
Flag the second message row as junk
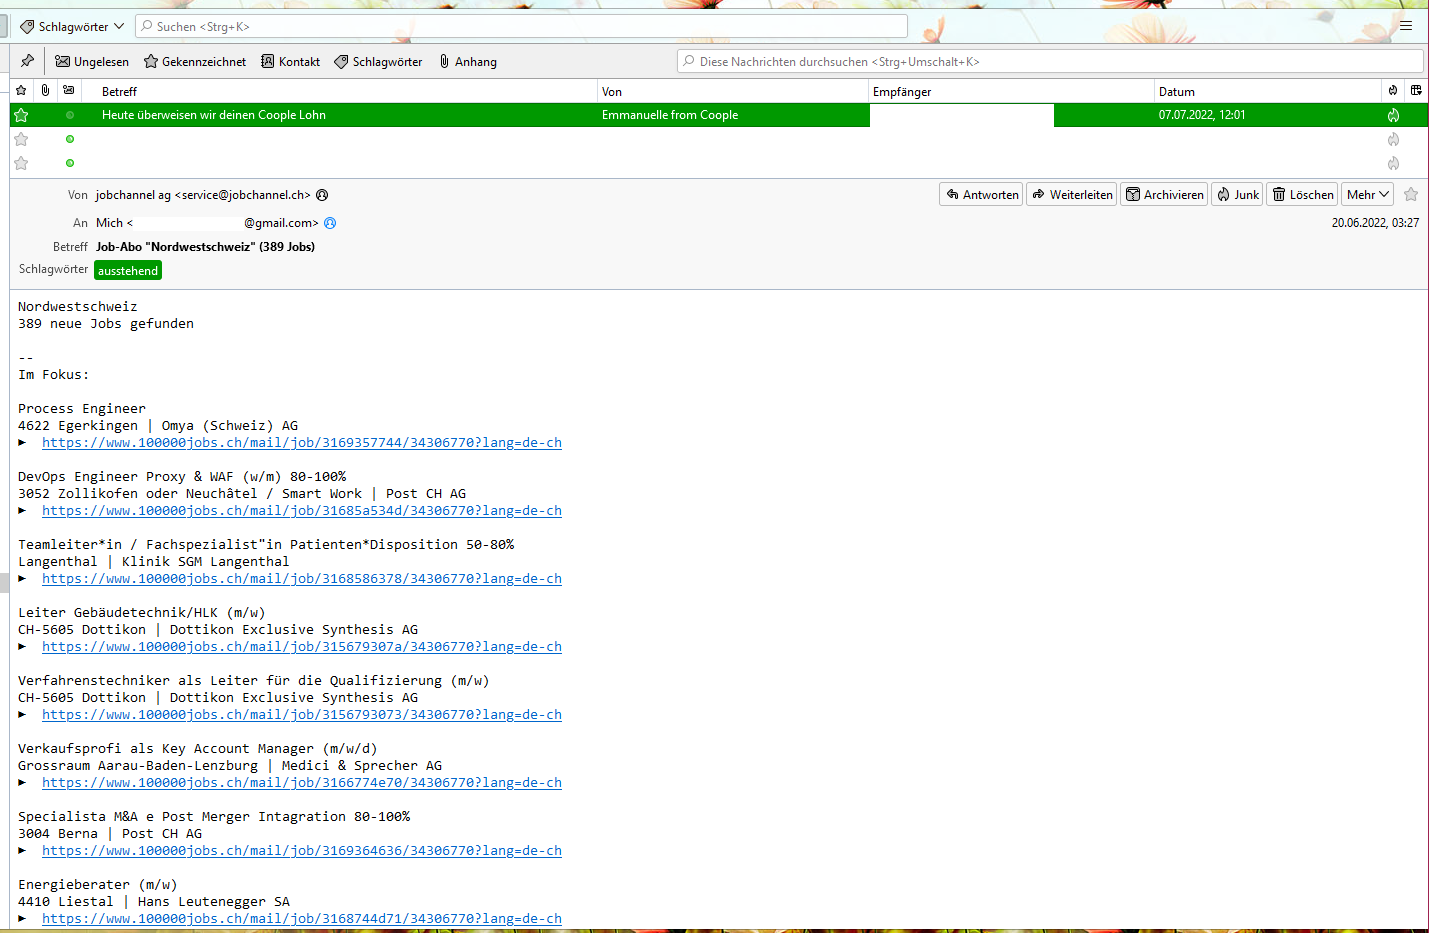click(1393, 139)
